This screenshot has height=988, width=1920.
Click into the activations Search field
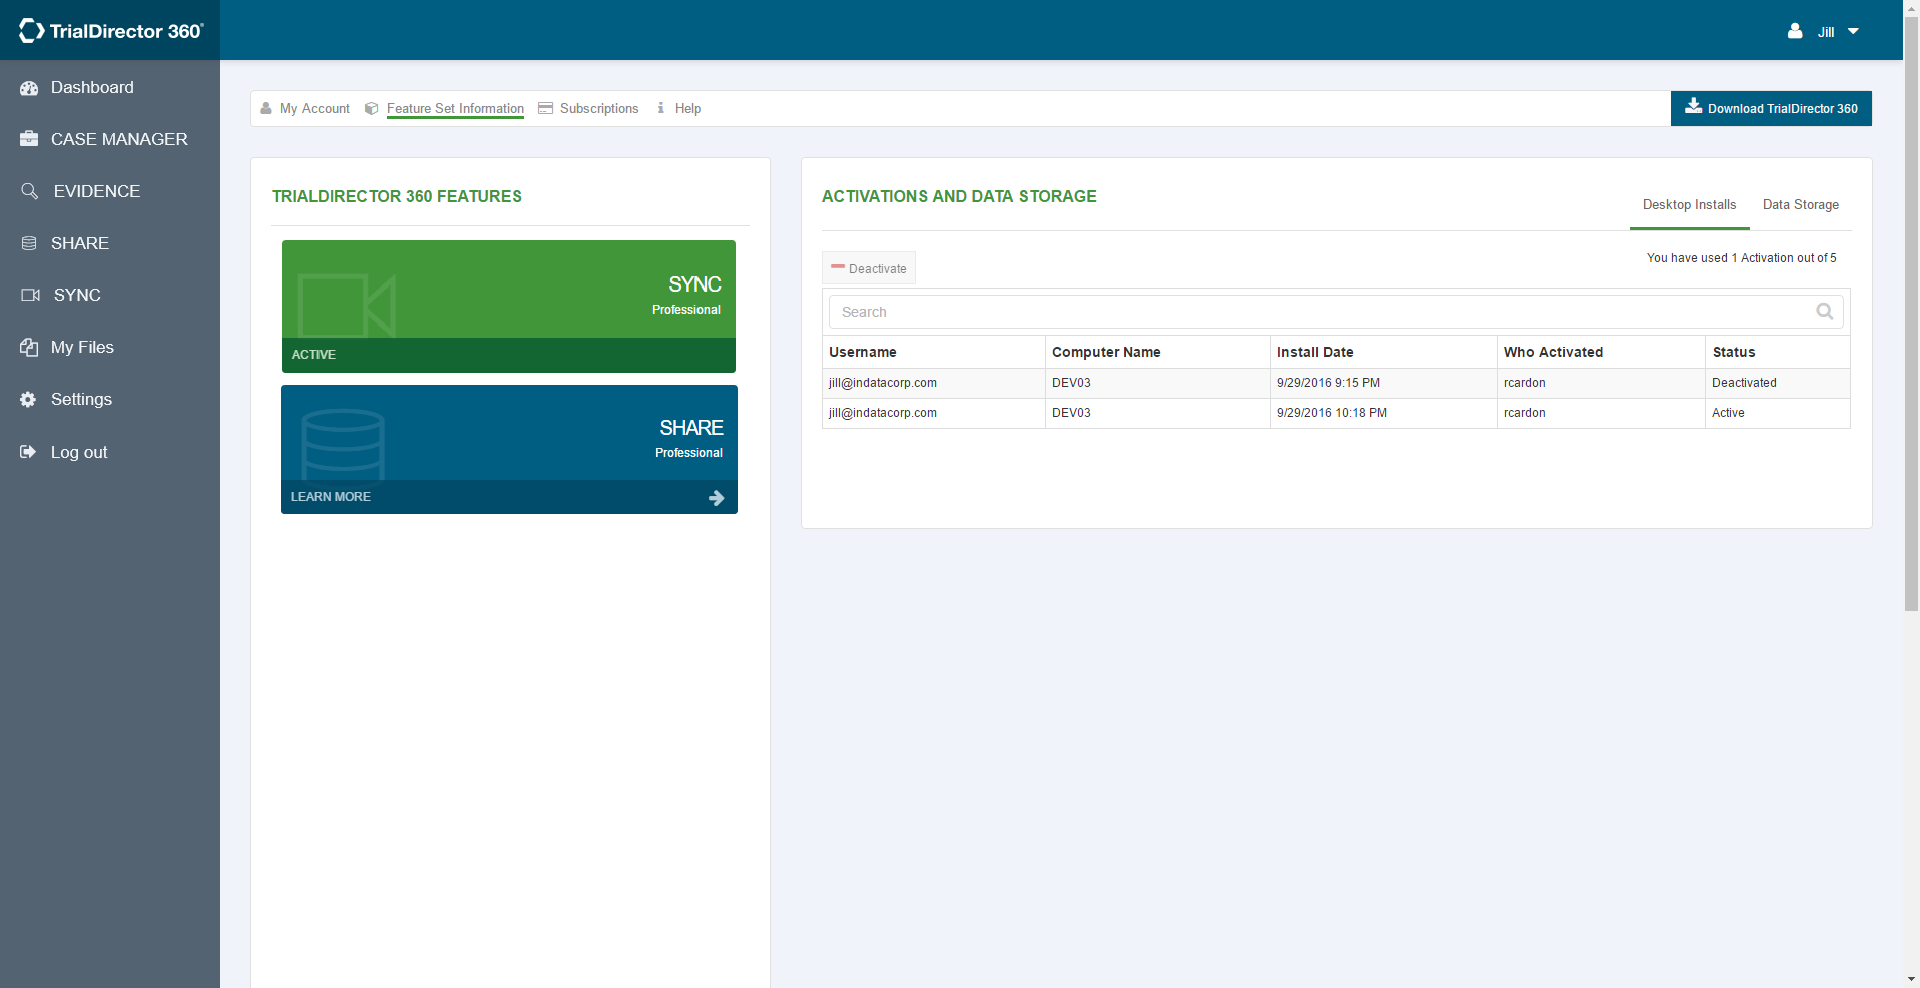click(x=1336, y=312)
